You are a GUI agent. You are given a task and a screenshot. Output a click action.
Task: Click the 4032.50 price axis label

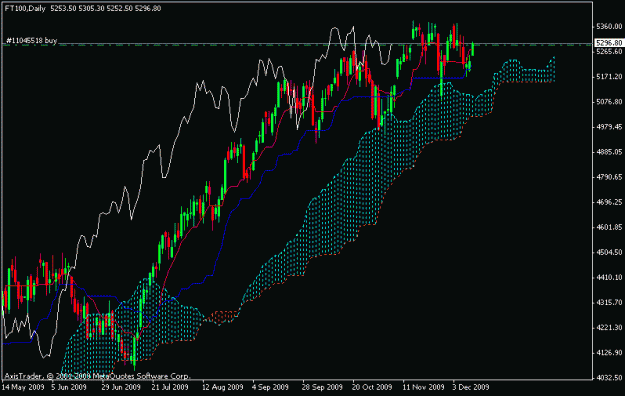click(609, 377)
